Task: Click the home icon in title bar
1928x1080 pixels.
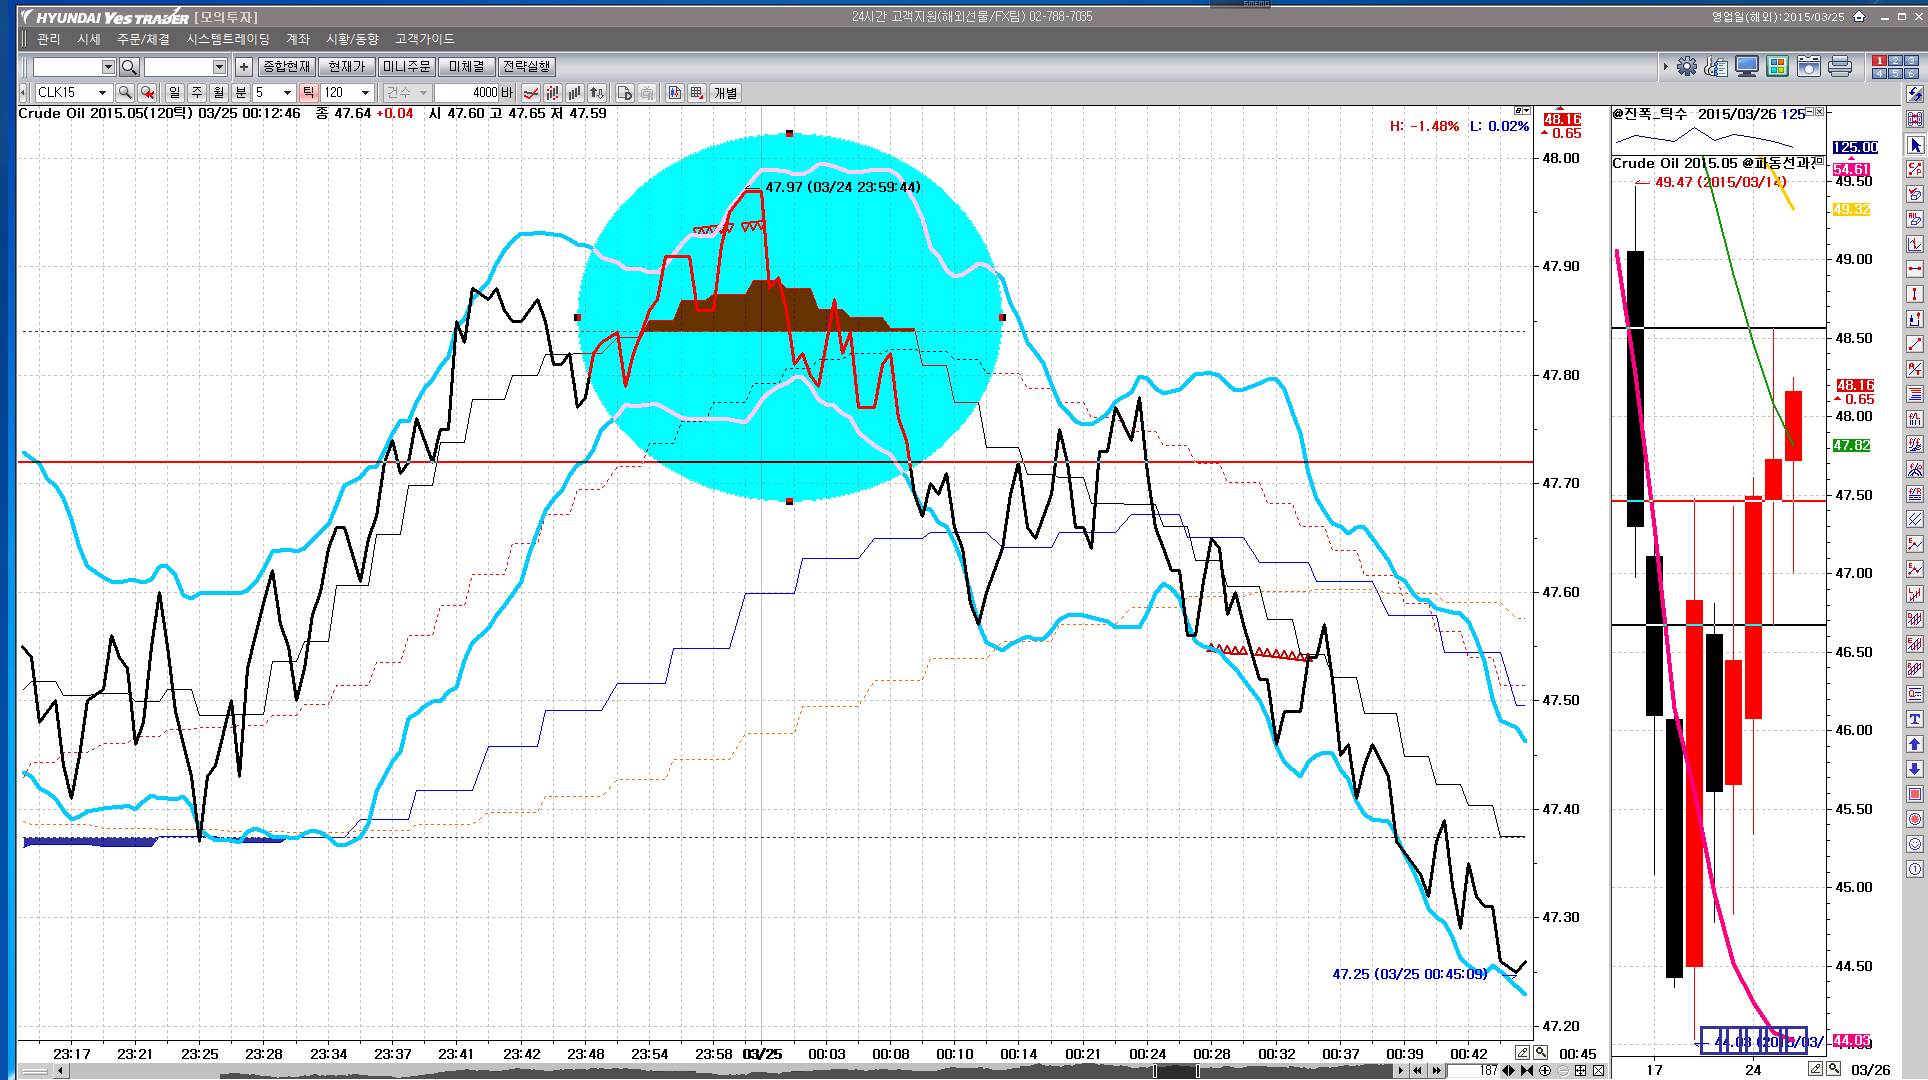Action: (1859, 16)
